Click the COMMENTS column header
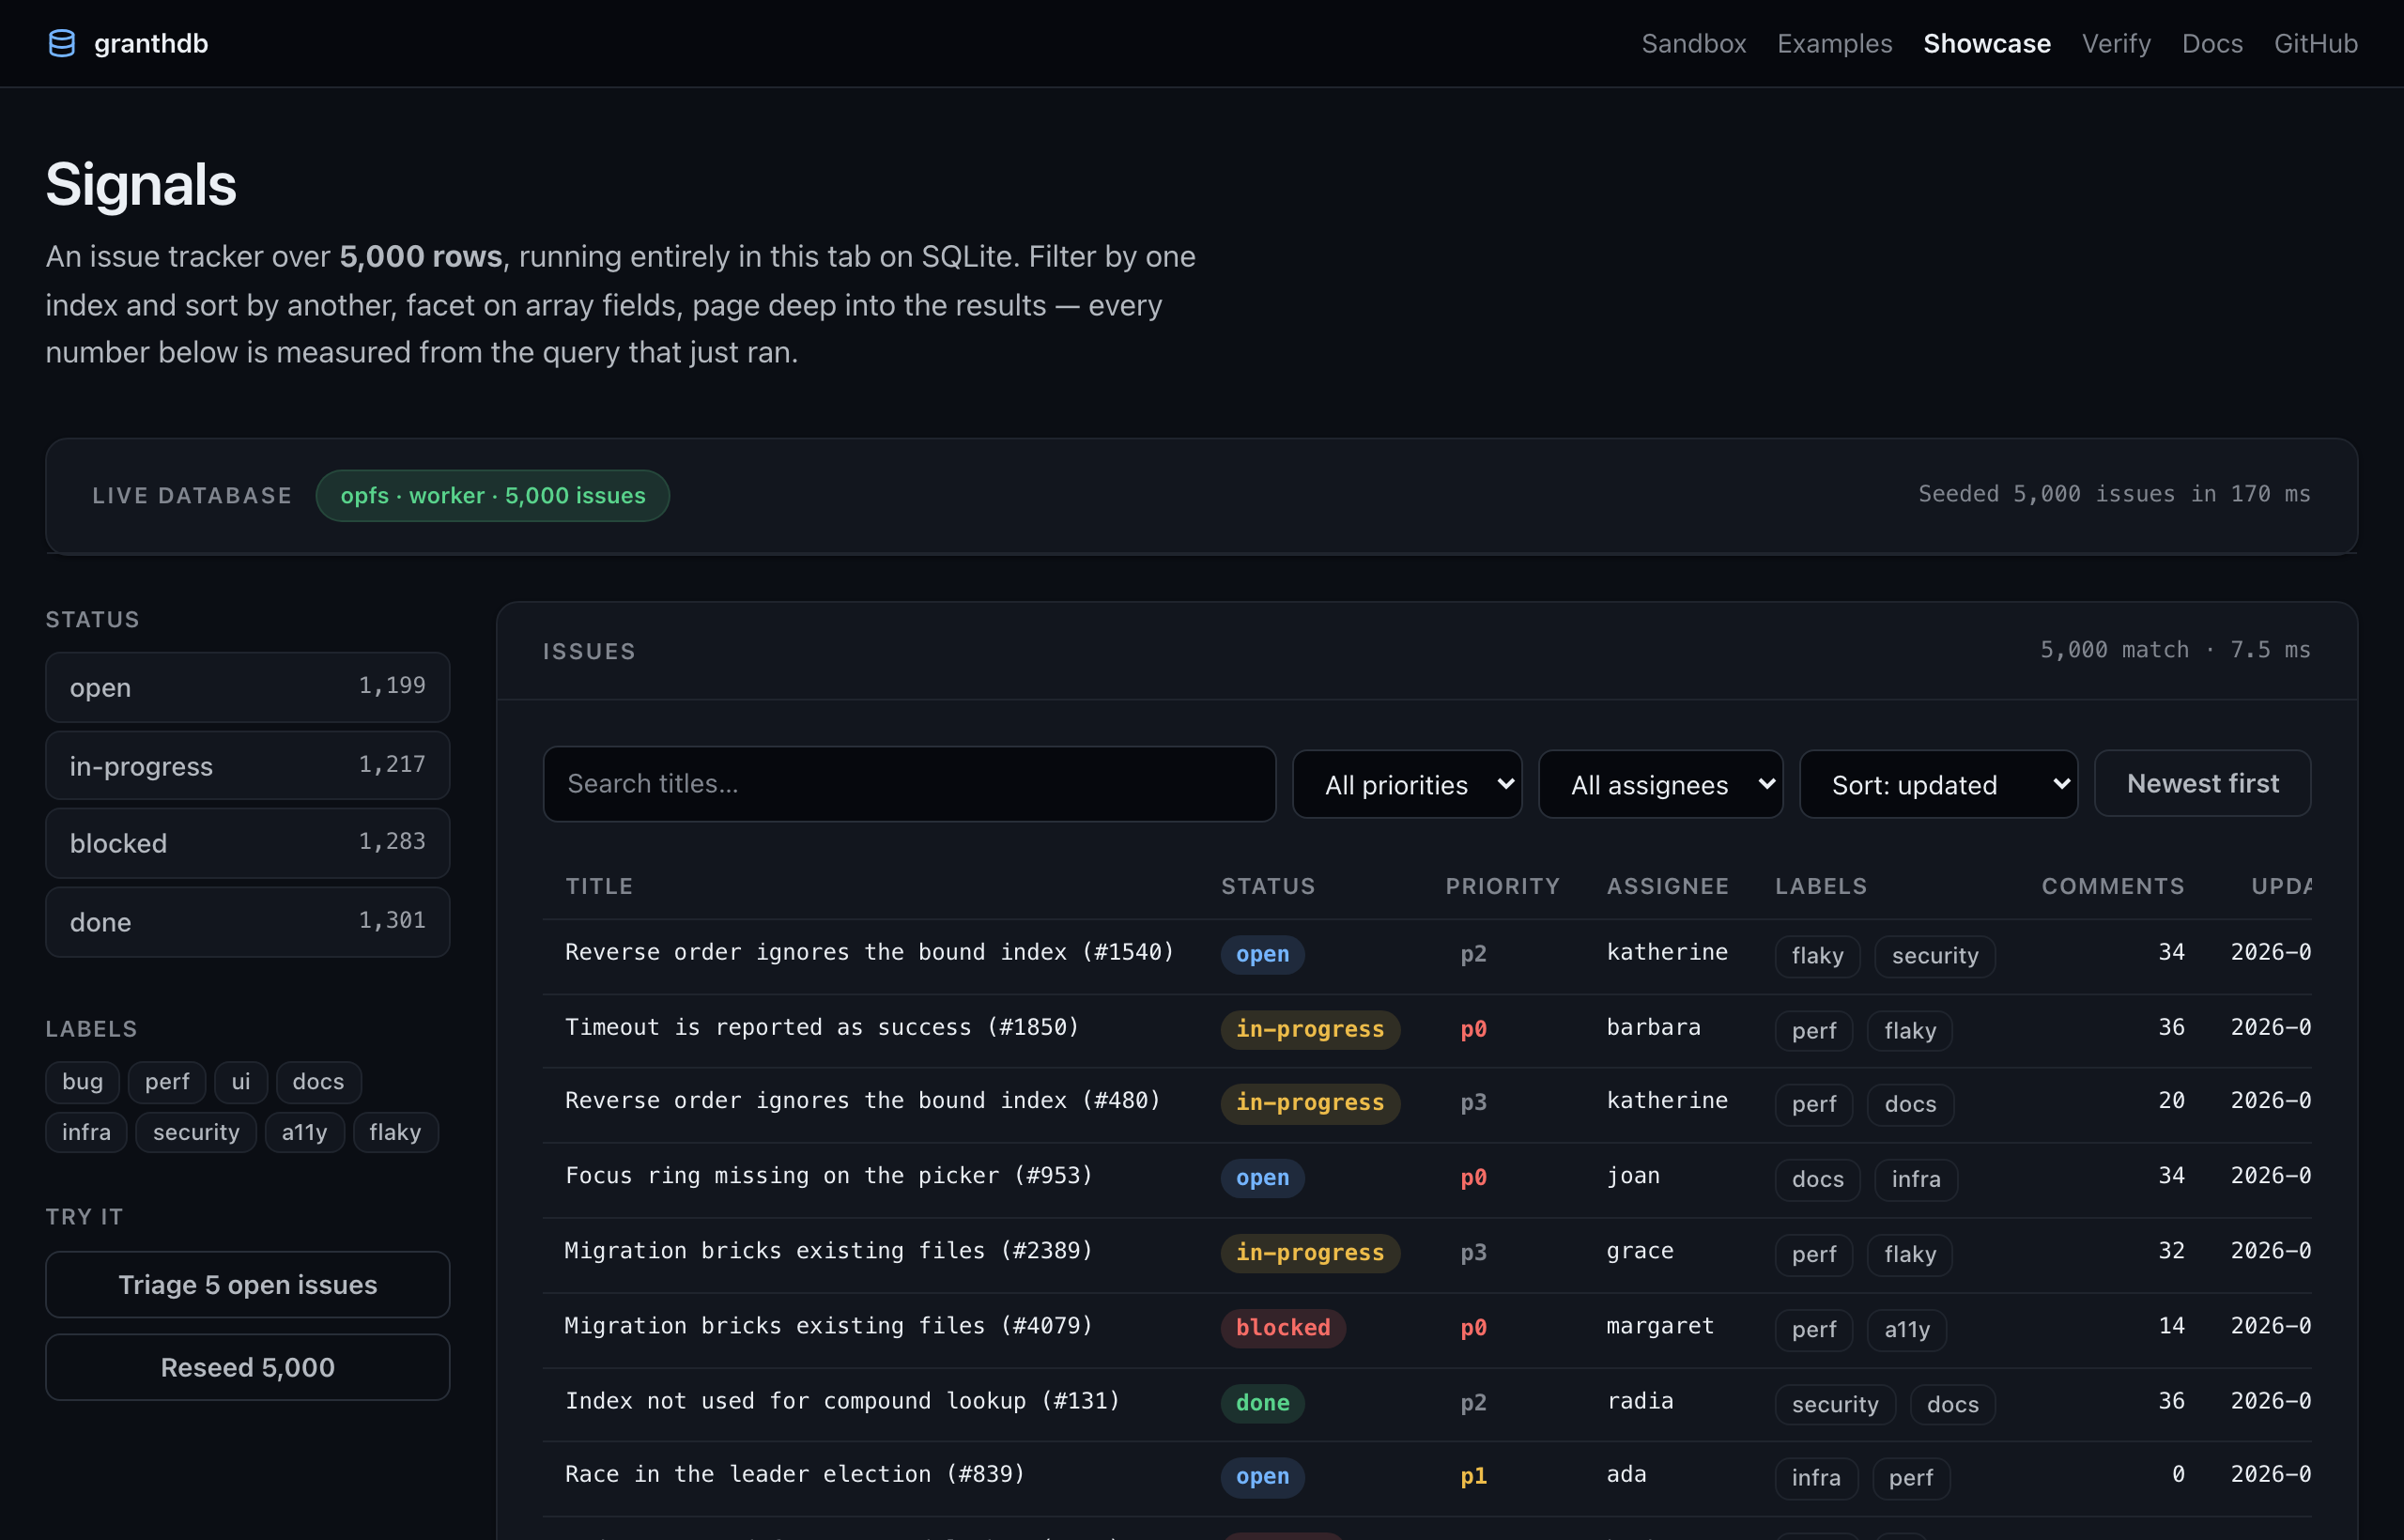 pyautogui.click(x=2112, y=886)
